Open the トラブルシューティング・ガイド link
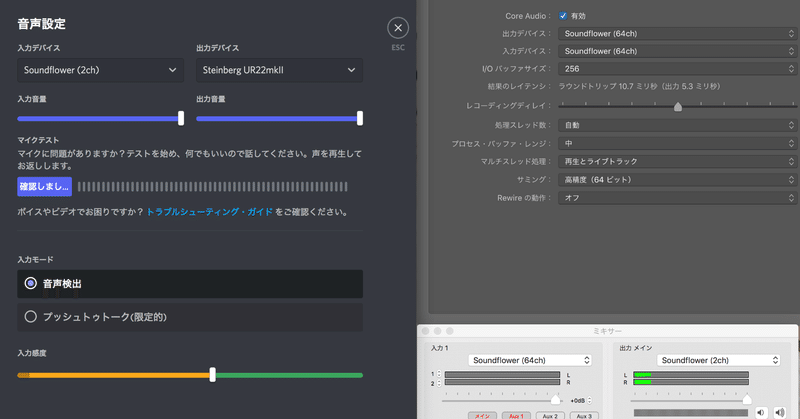The width and height of the screenshot is (800, 419). point(210,212)
